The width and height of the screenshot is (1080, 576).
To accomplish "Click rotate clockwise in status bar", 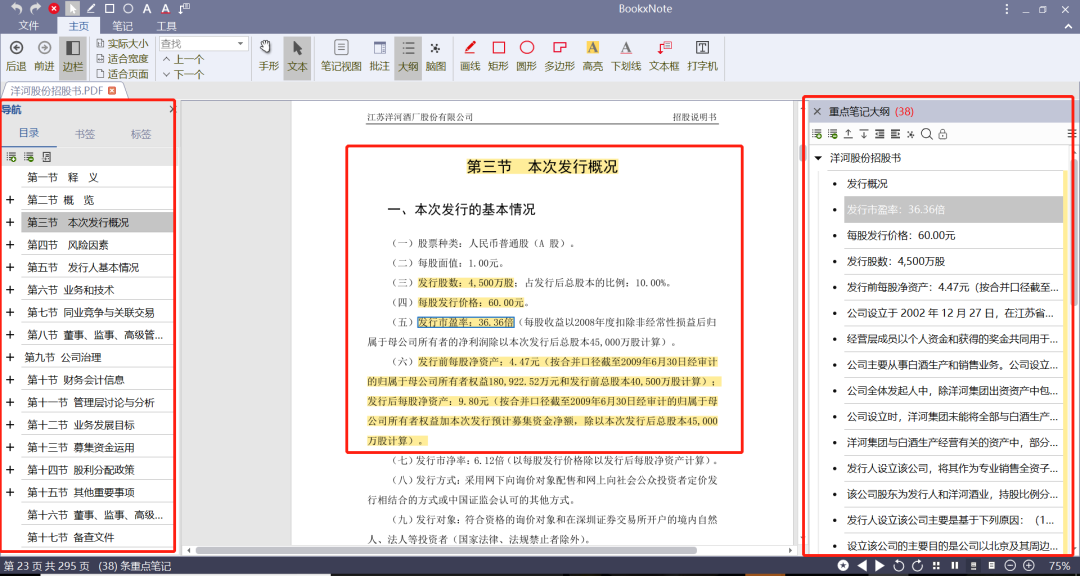I will (x=917, y=566).
